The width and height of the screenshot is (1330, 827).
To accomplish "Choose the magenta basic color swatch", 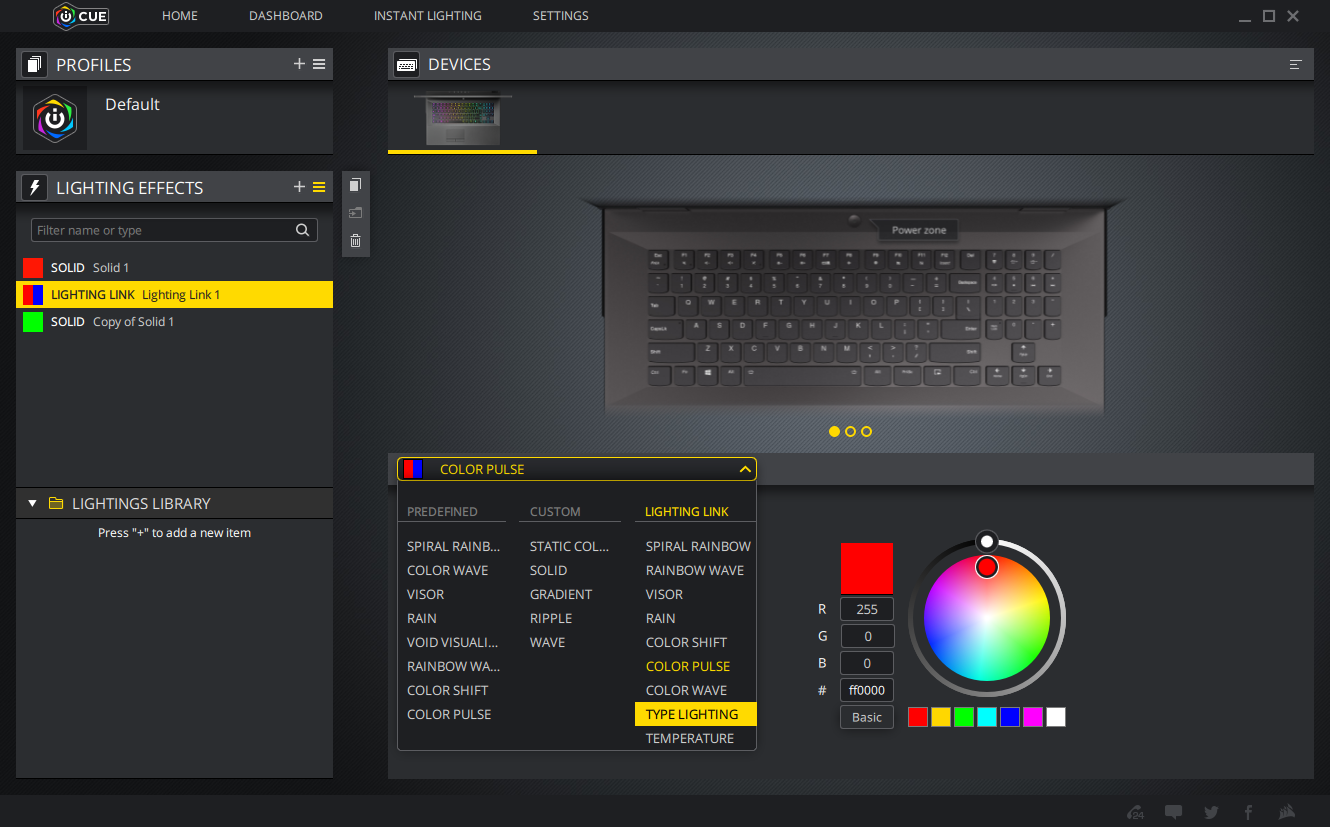I will (1033, 717).
